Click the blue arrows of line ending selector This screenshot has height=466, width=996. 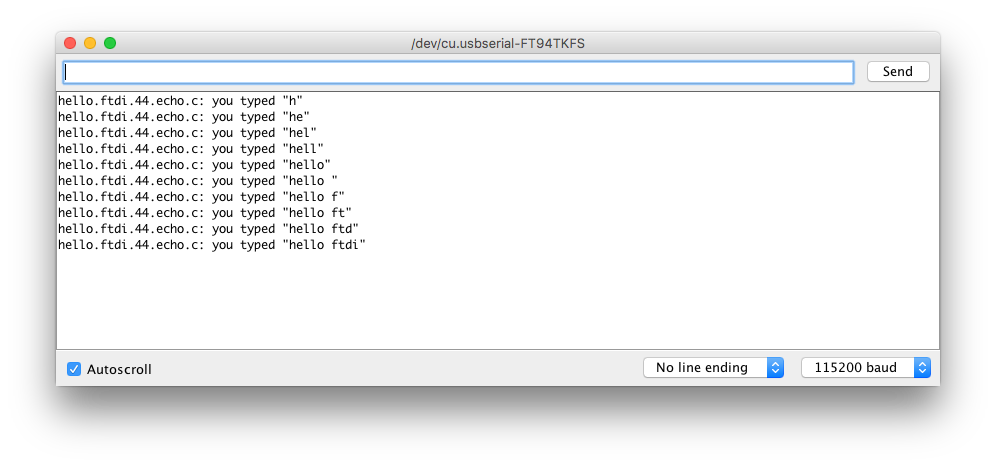coord(775,368)
